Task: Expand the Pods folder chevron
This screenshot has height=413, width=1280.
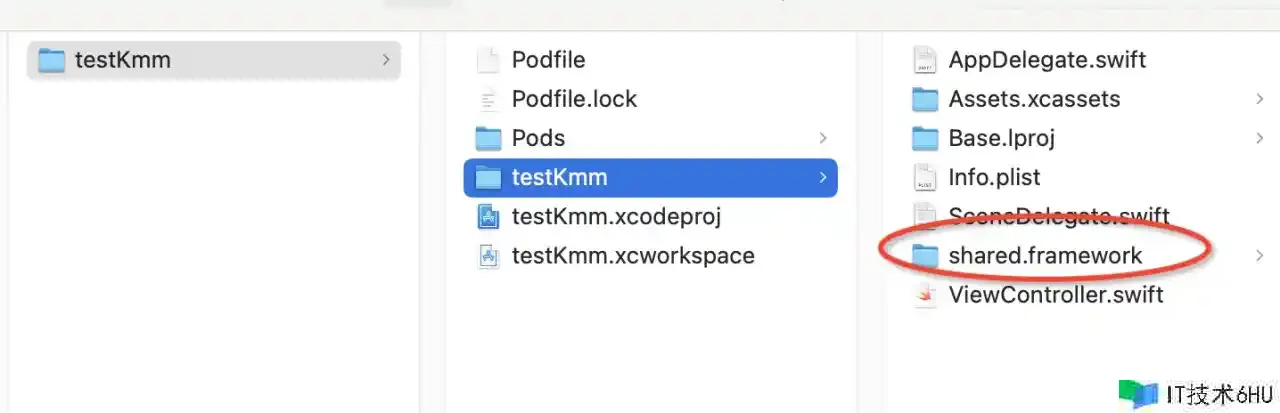Action: (x=822, y=138)
